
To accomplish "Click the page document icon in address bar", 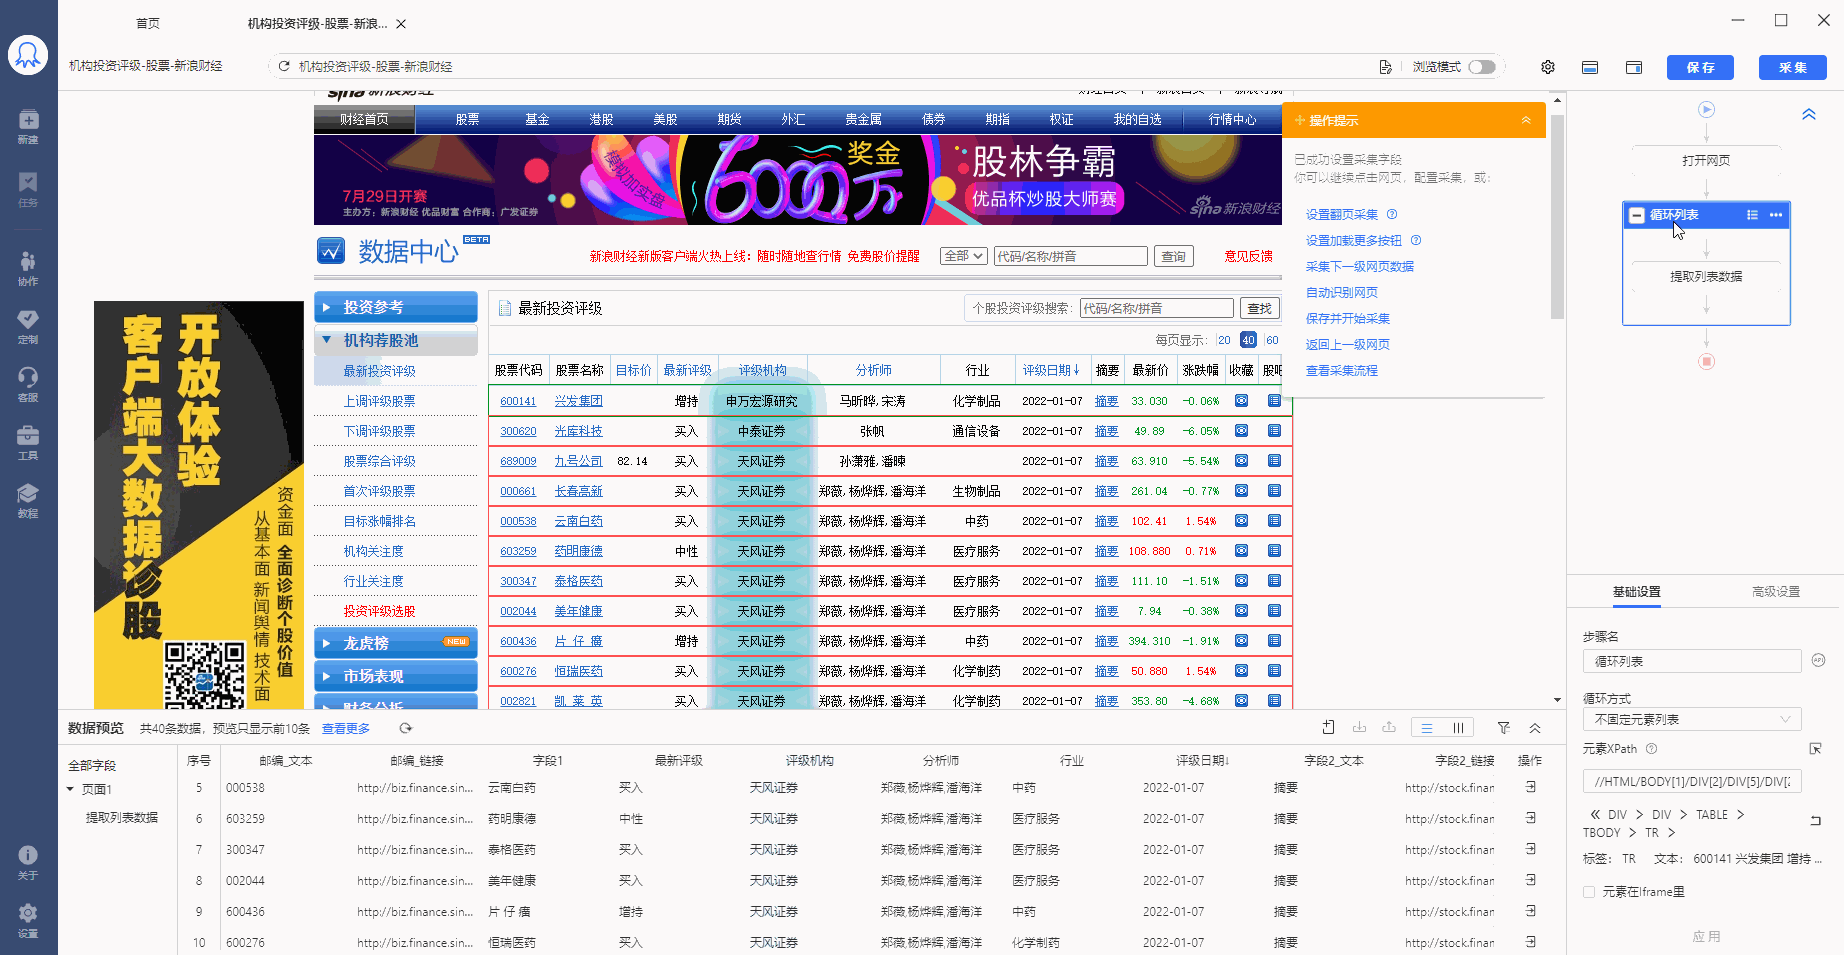I will (x=1385, y=67).
